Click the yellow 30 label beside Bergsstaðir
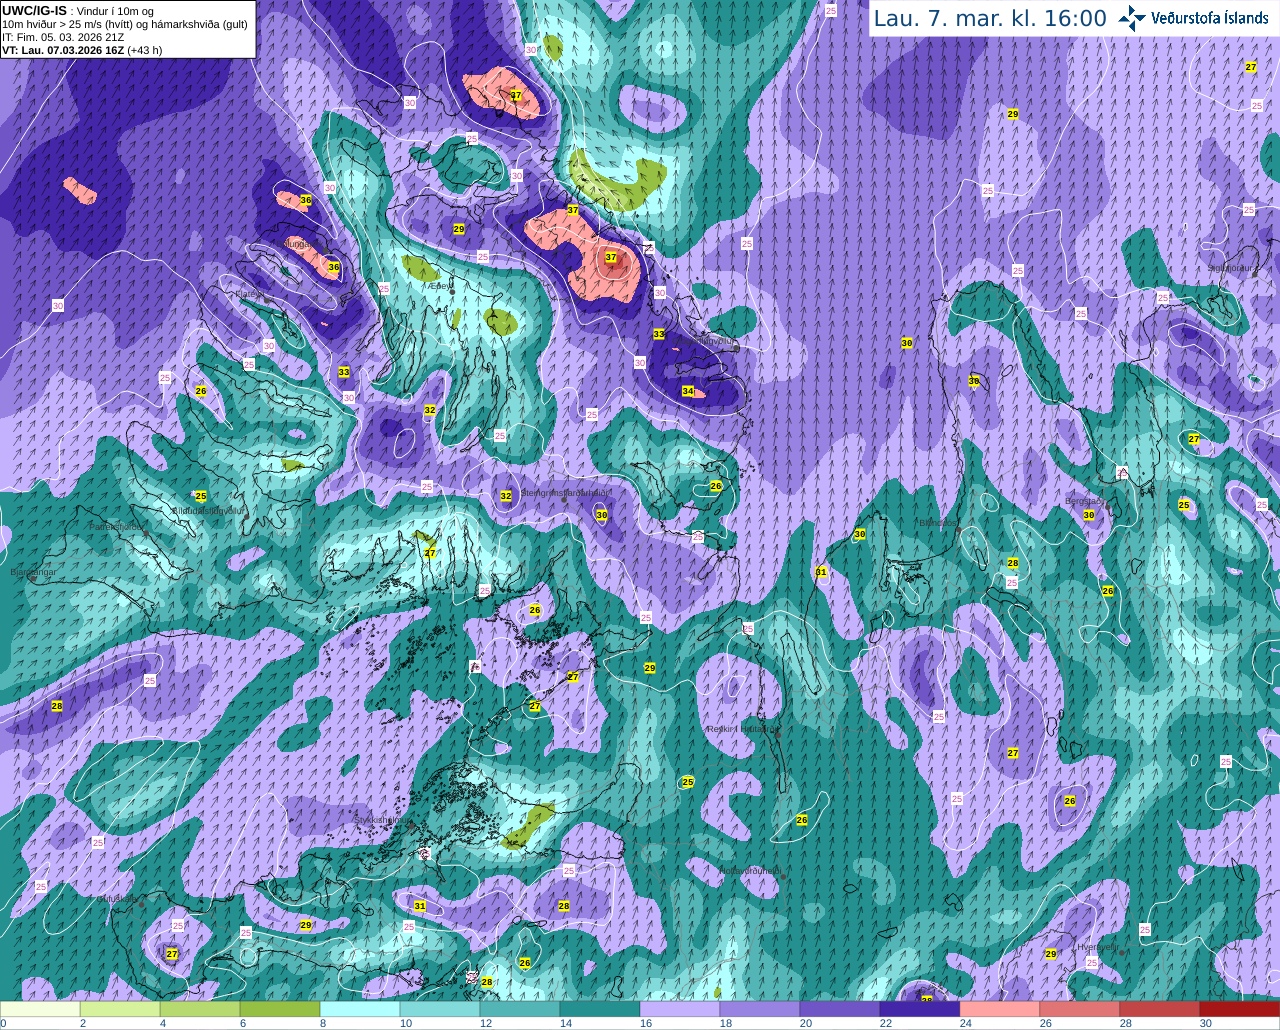 pos(1089,515)
